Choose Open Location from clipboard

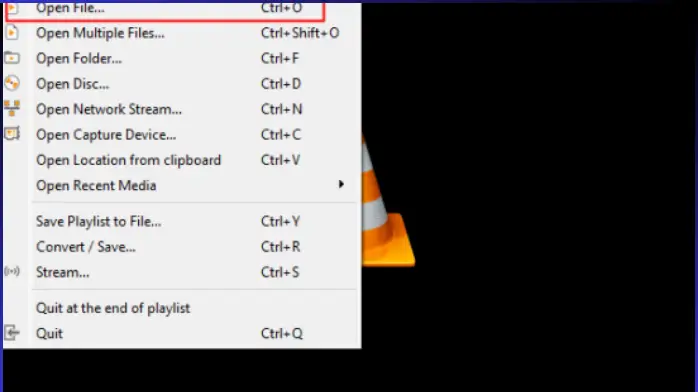point(182,160)
